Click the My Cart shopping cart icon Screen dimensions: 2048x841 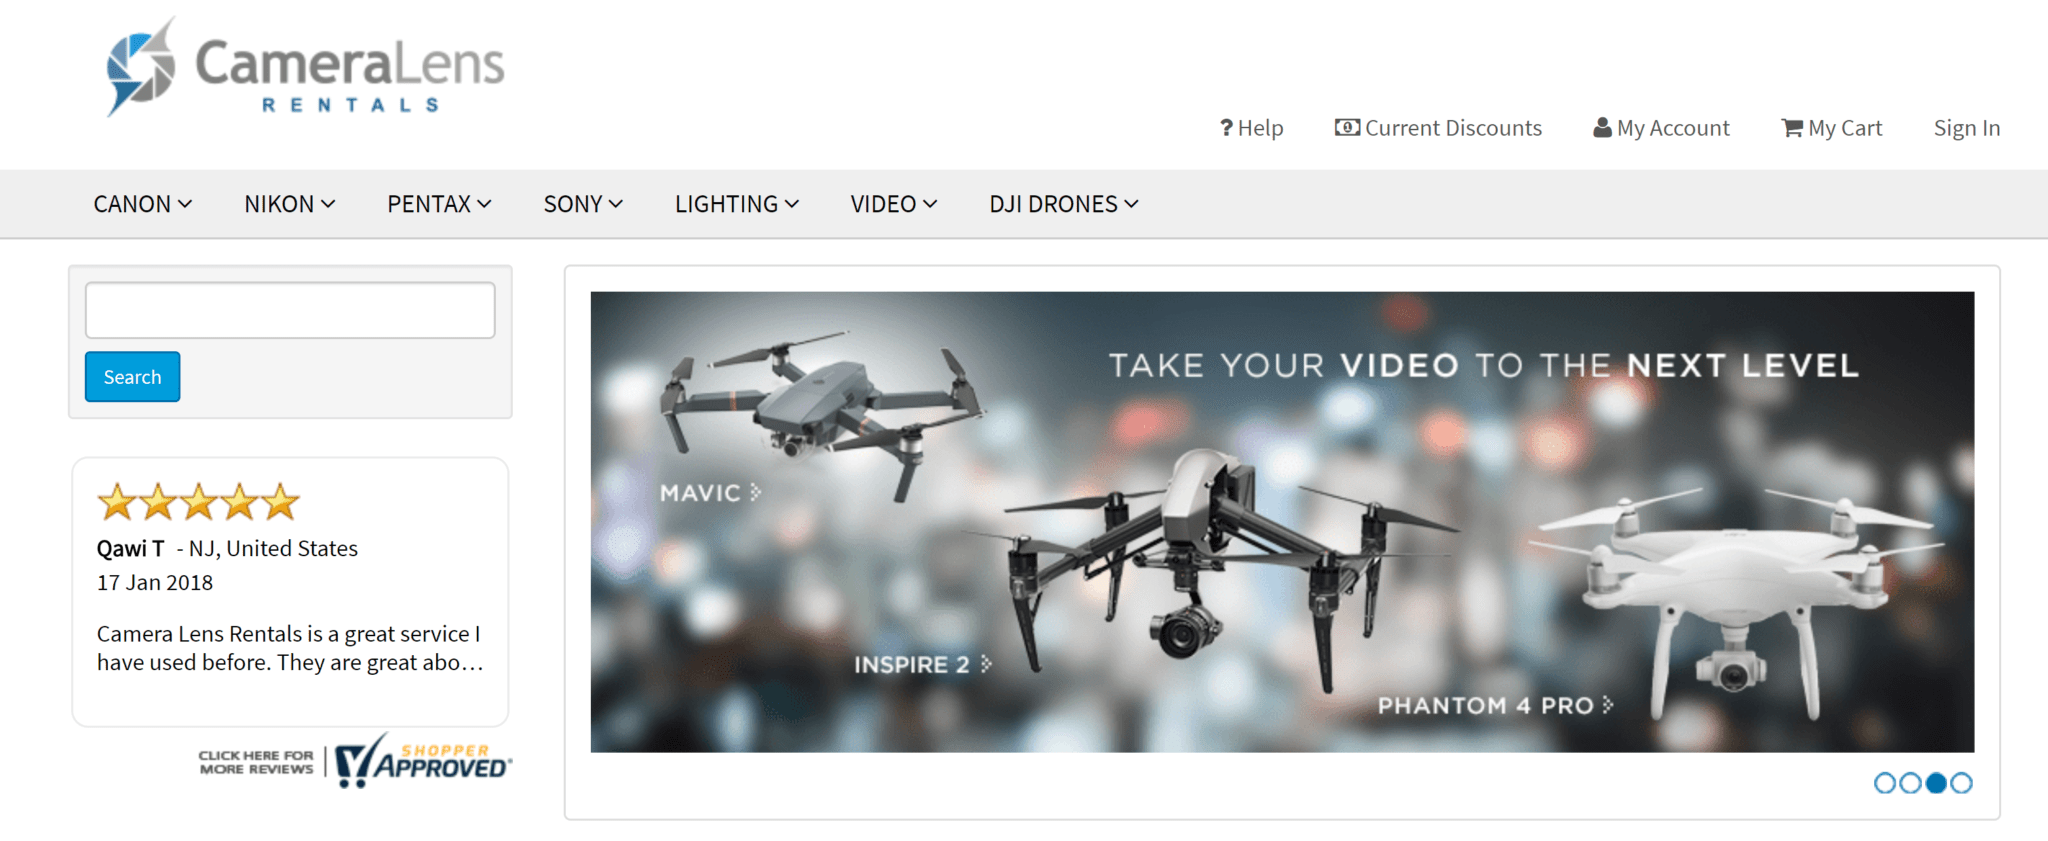pyautogui.click(x=1792, y=128)
